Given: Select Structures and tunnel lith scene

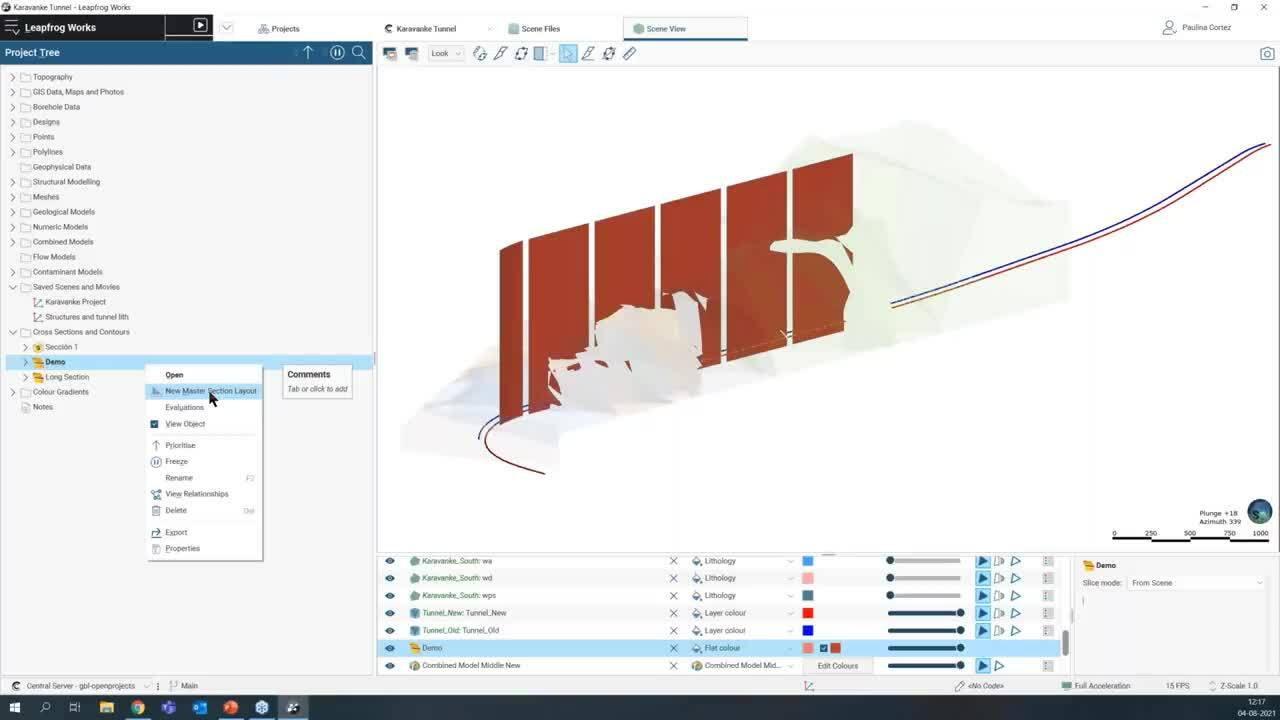Looking at the screenshot, I should click(86, 317).
